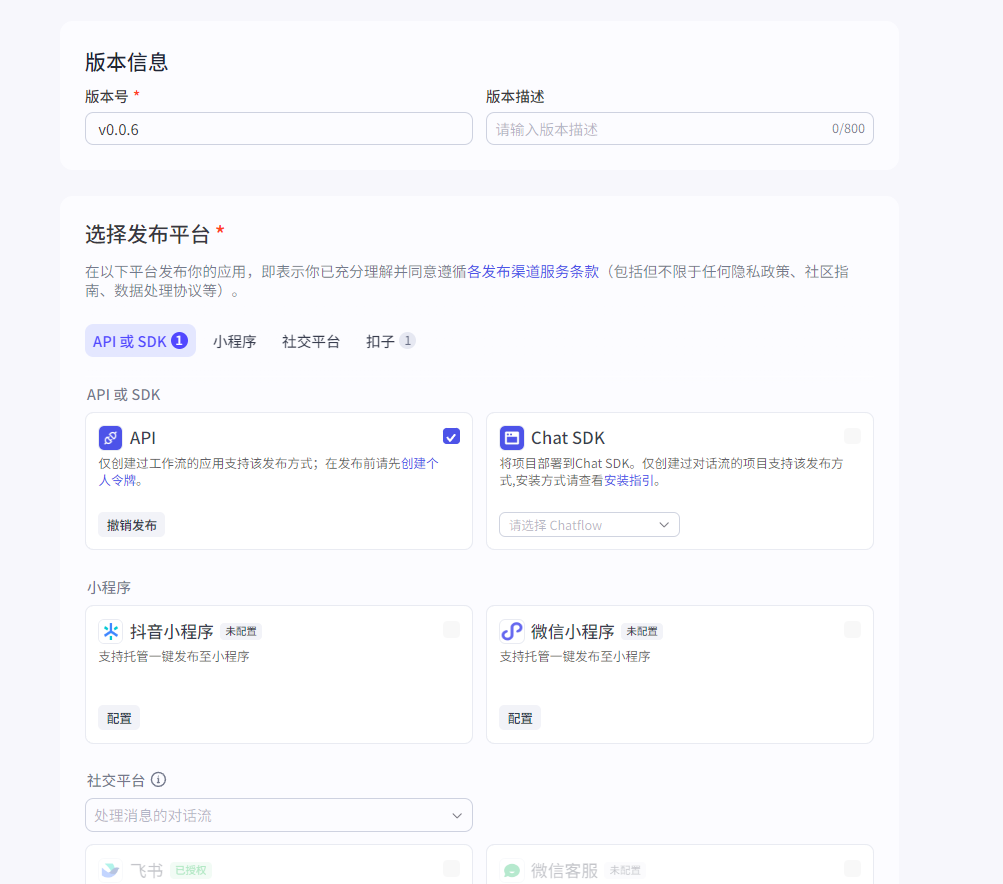This screenshot has height=884, width=1003.
Task: Click the 未配置 tag on 微信客服
Action: point(626,870)
